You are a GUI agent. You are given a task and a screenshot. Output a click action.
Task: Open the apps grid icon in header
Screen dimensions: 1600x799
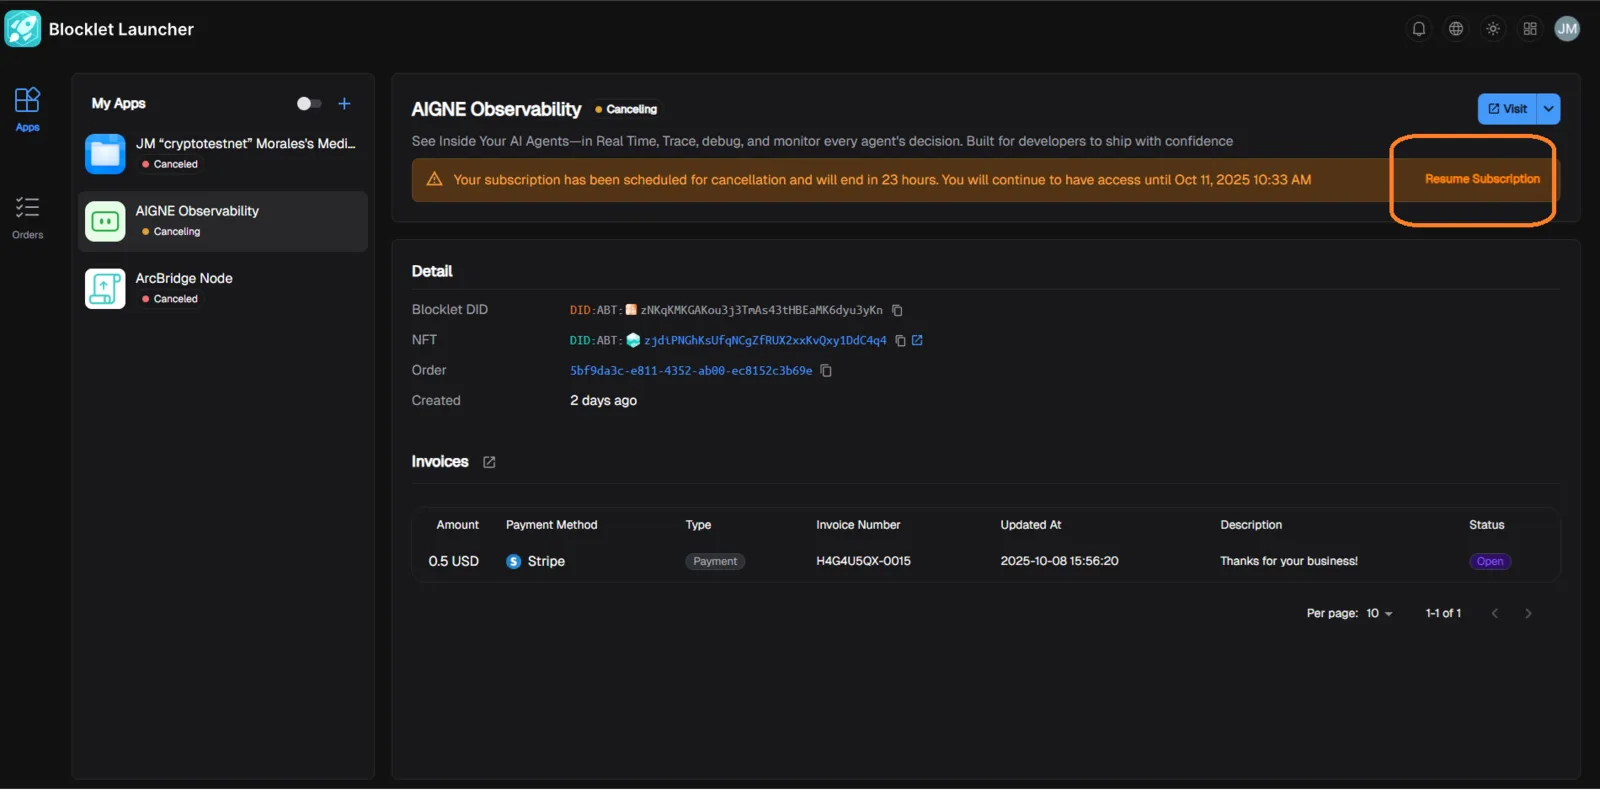[x=1530, y=29]
